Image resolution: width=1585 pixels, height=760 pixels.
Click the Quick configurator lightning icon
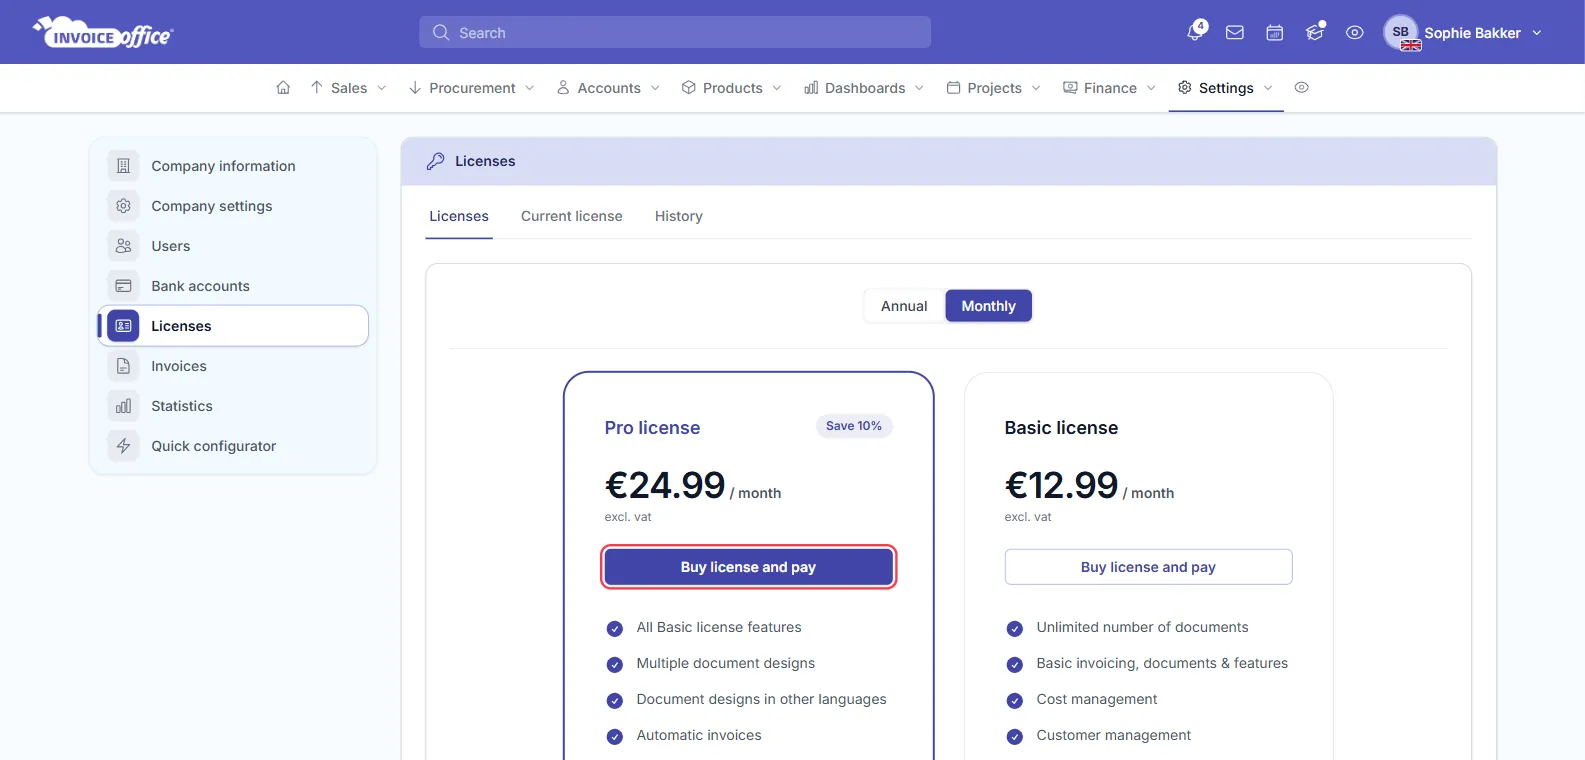[x=123, y=446]
